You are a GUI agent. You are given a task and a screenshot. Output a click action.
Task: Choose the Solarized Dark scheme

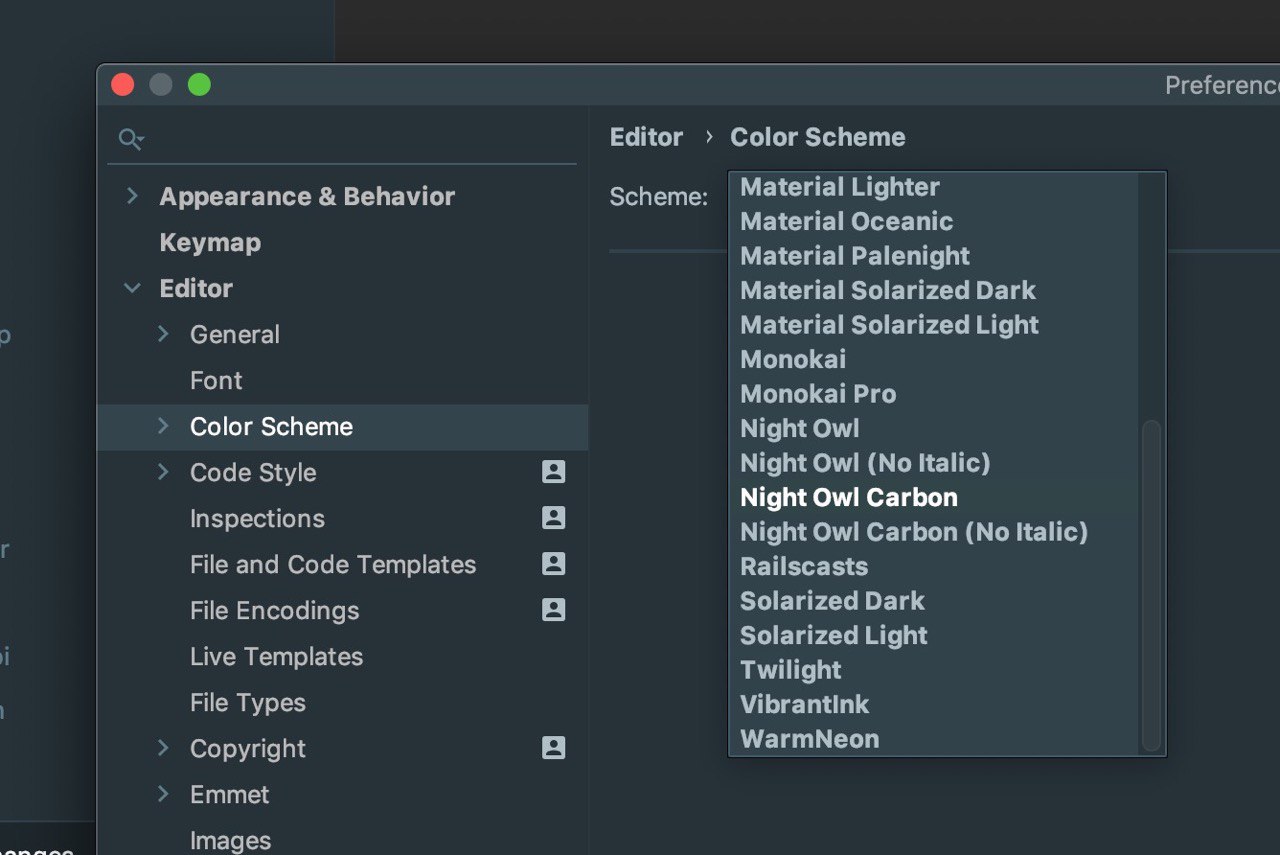pos(832,601)
